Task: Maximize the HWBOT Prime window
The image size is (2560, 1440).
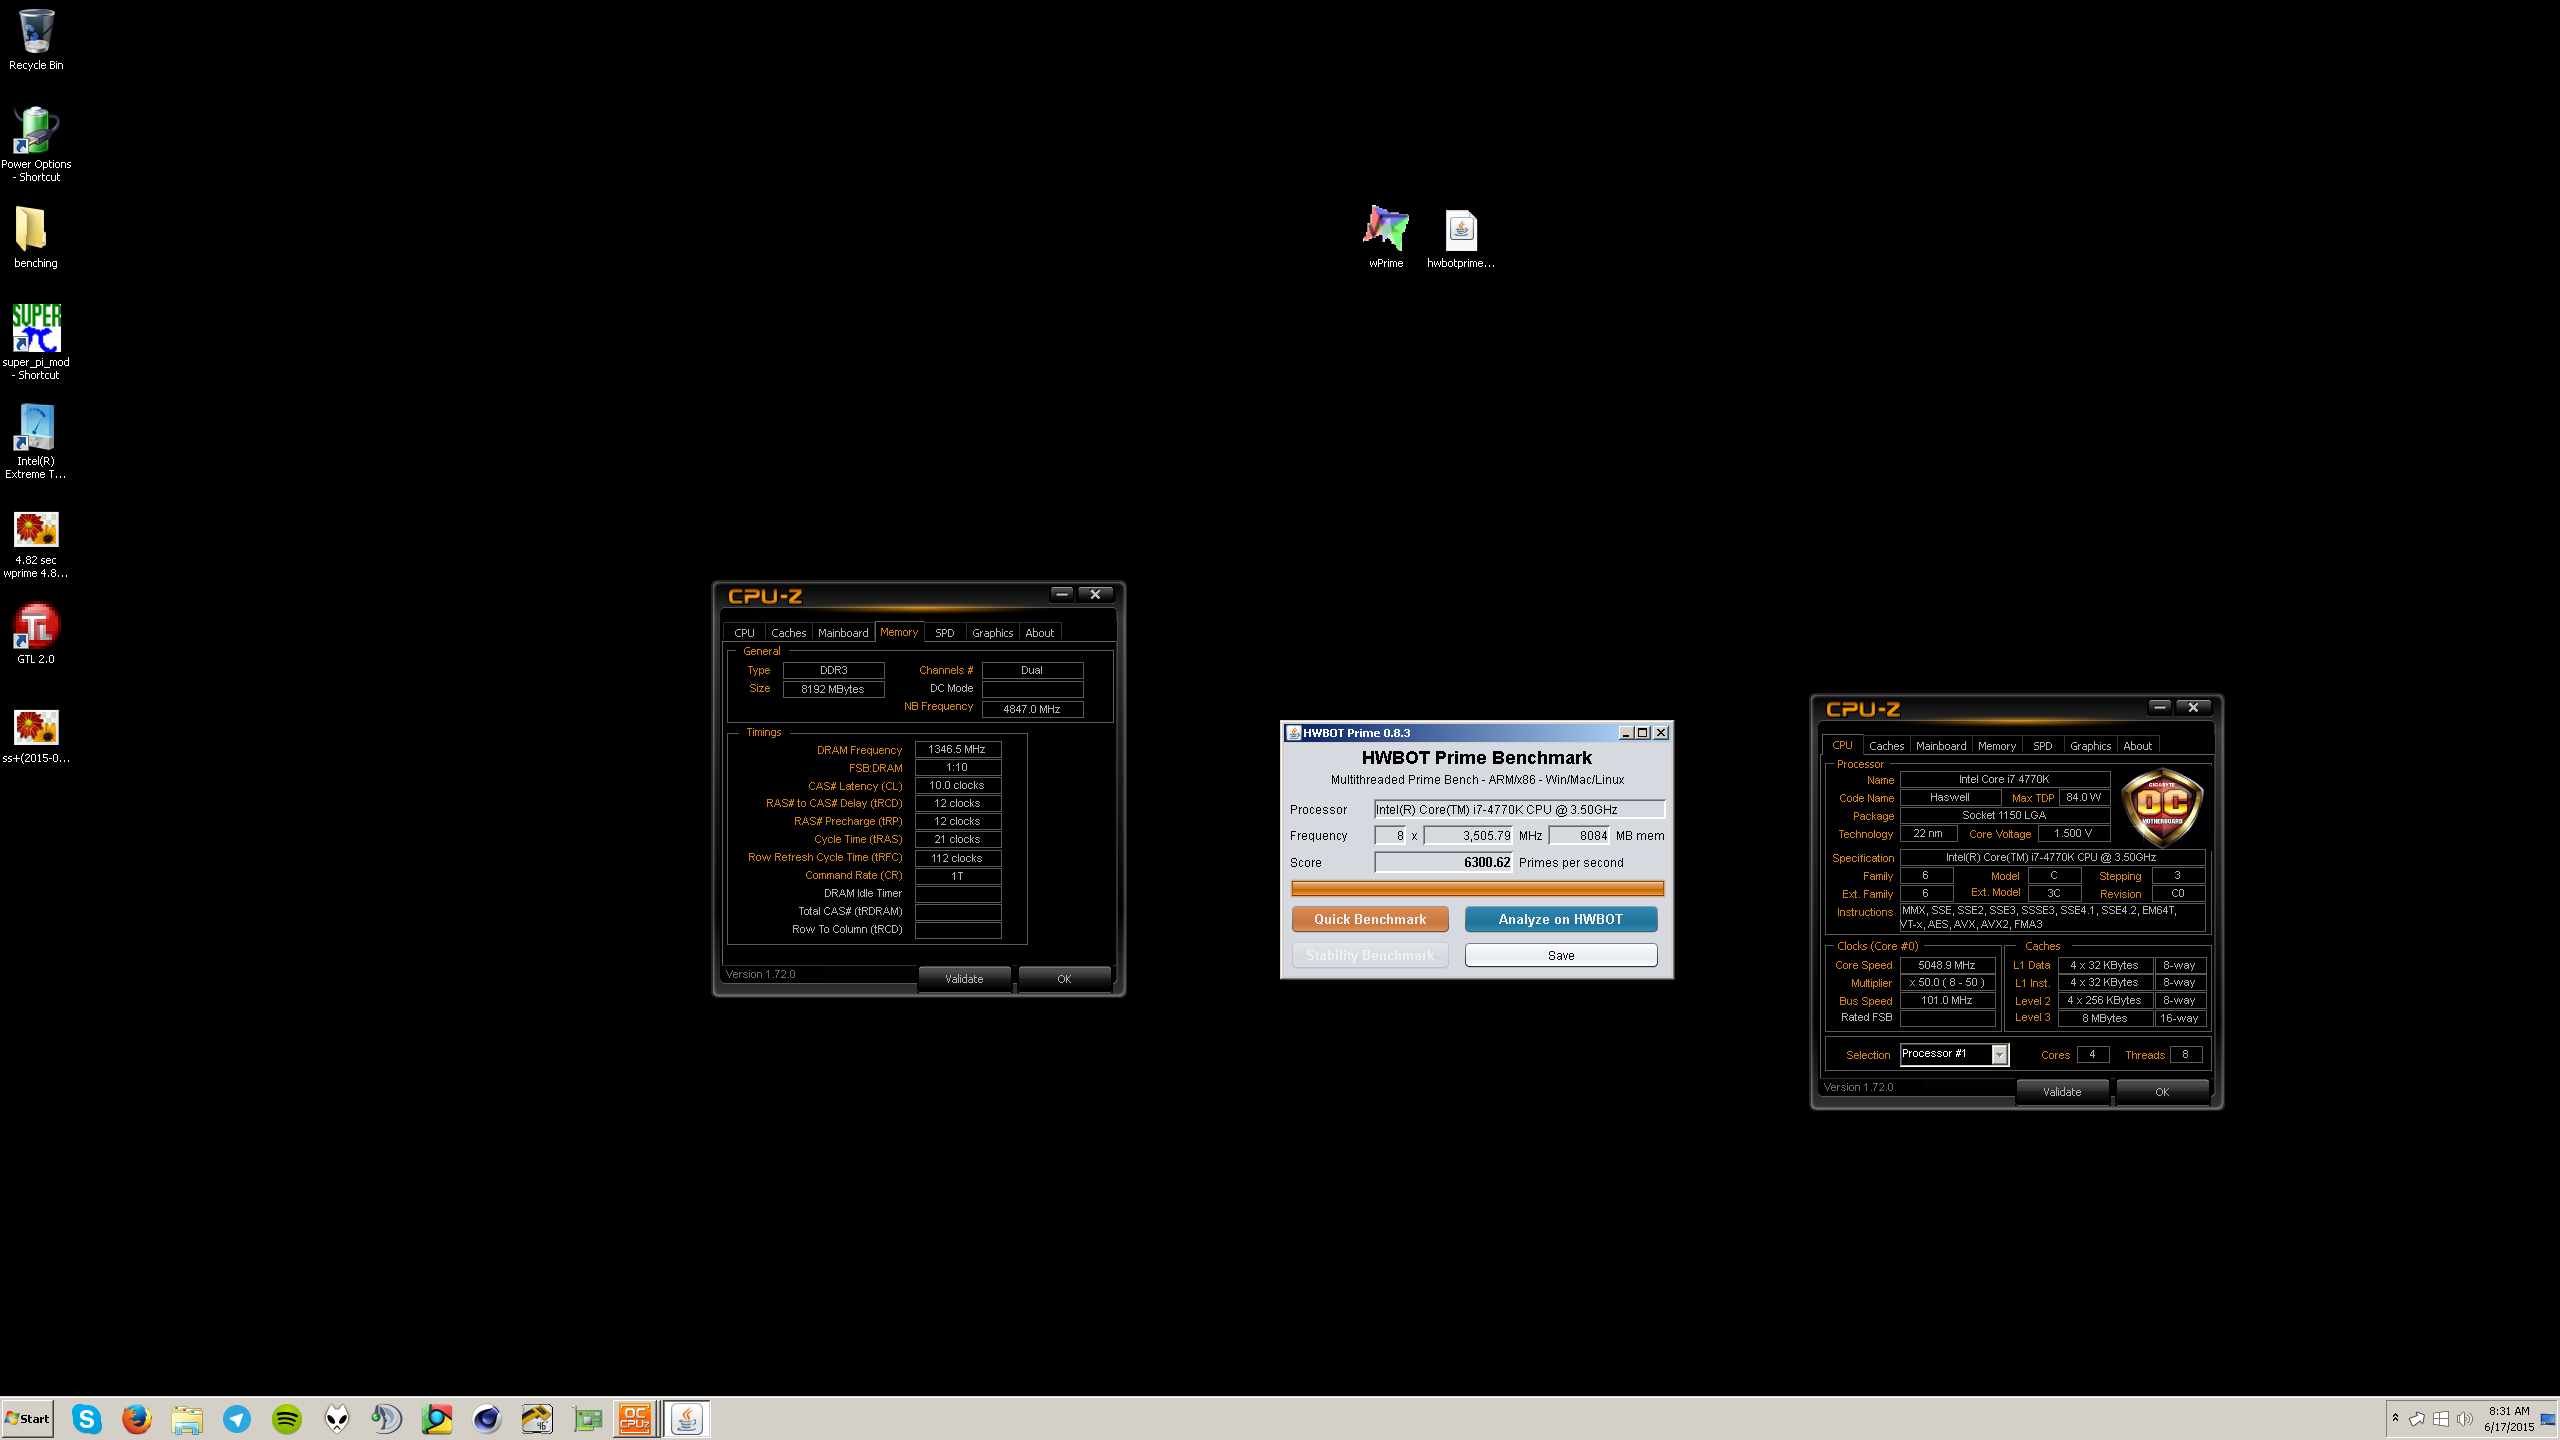Action: point(1642,733)
